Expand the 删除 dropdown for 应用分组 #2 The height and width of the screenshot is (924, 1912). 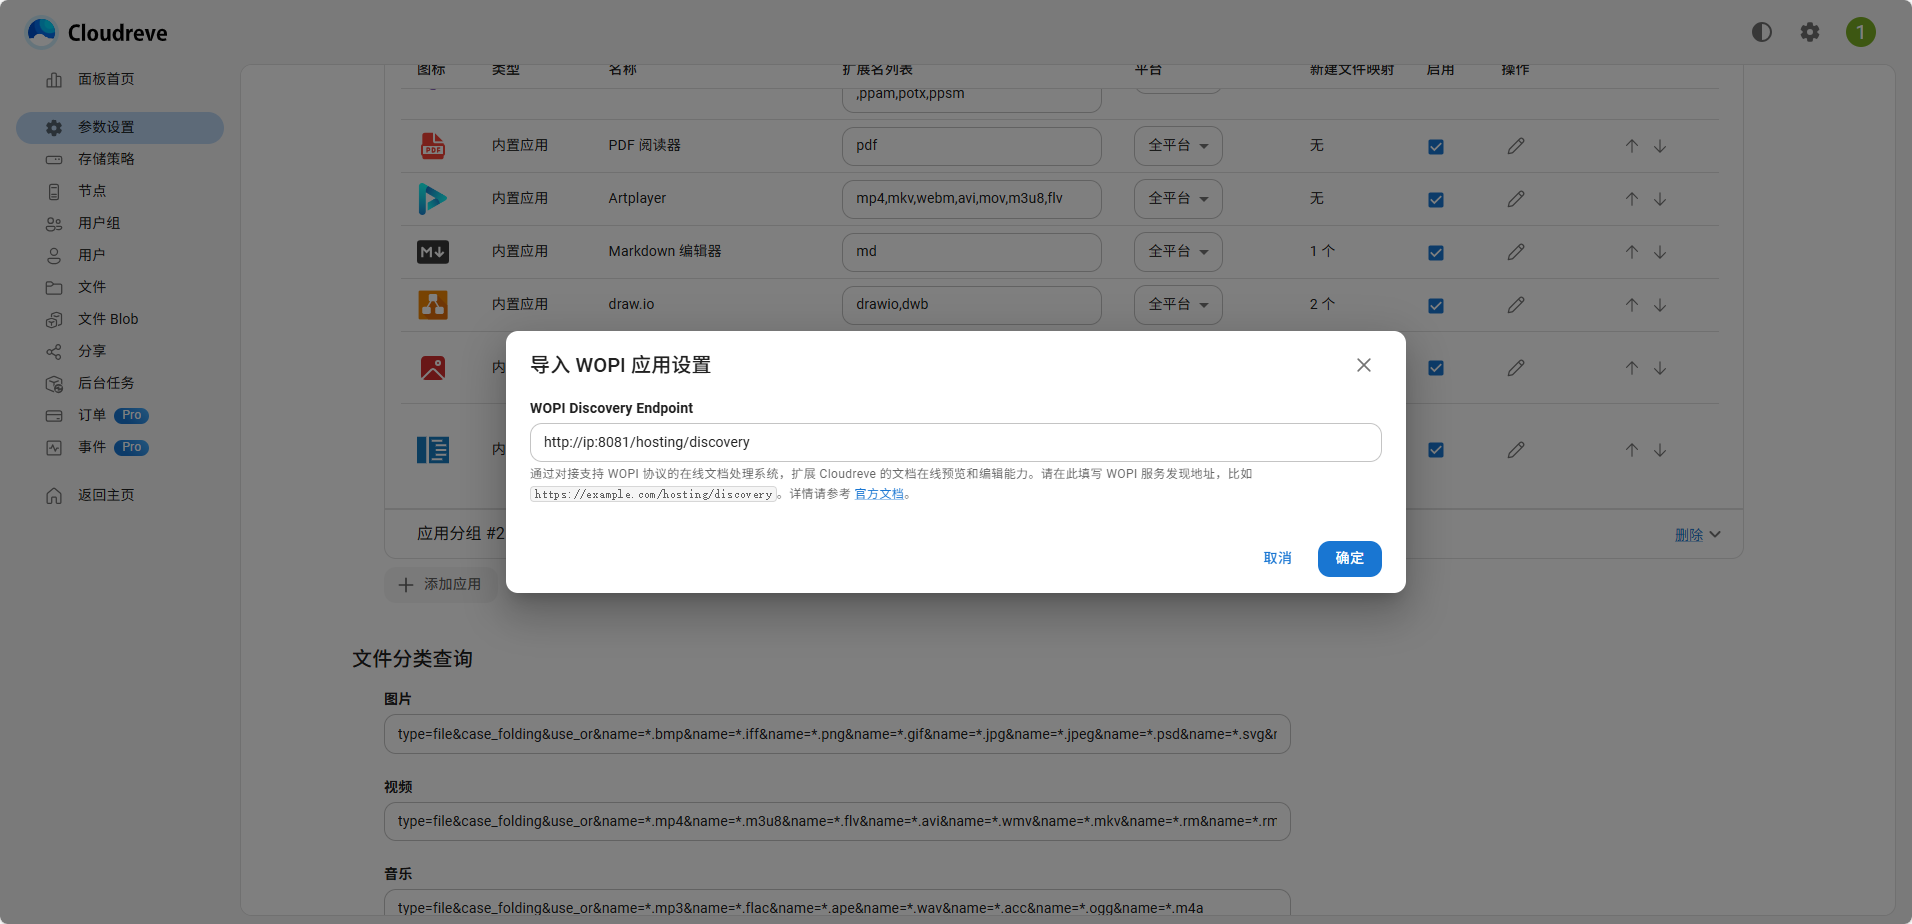tap(1697, 534)
